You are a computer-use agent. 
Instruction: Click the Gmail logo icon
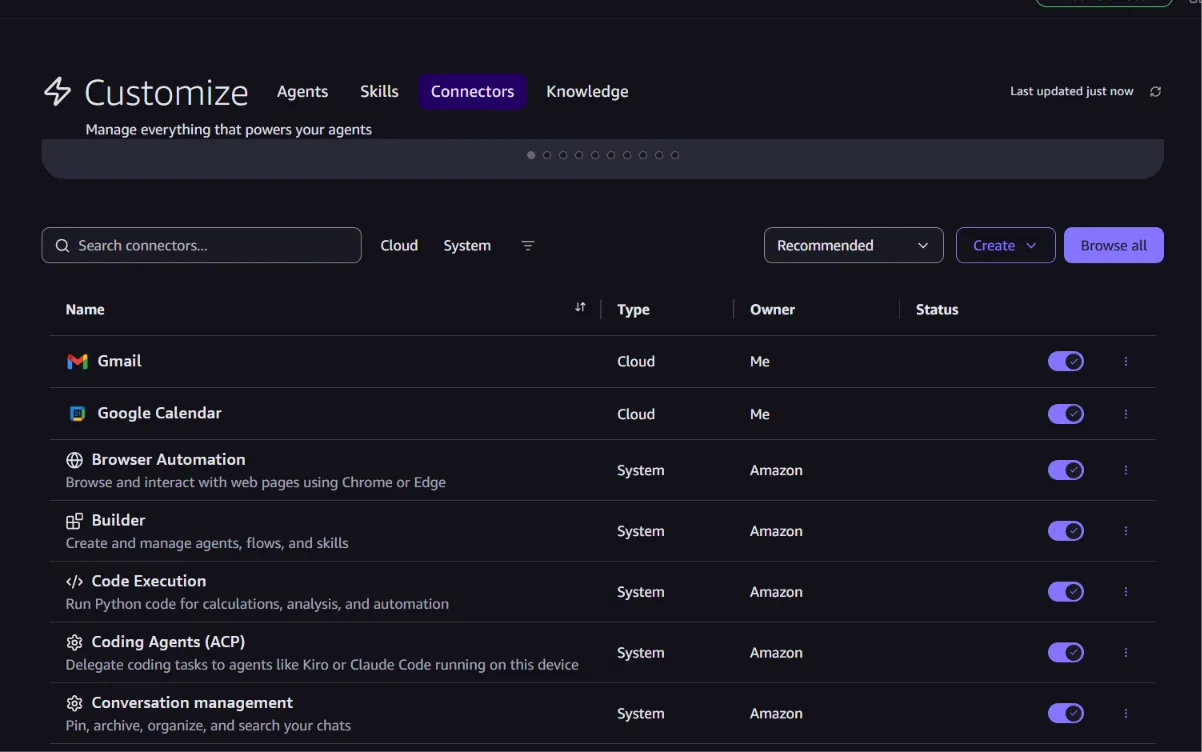(x=77, y=361)
